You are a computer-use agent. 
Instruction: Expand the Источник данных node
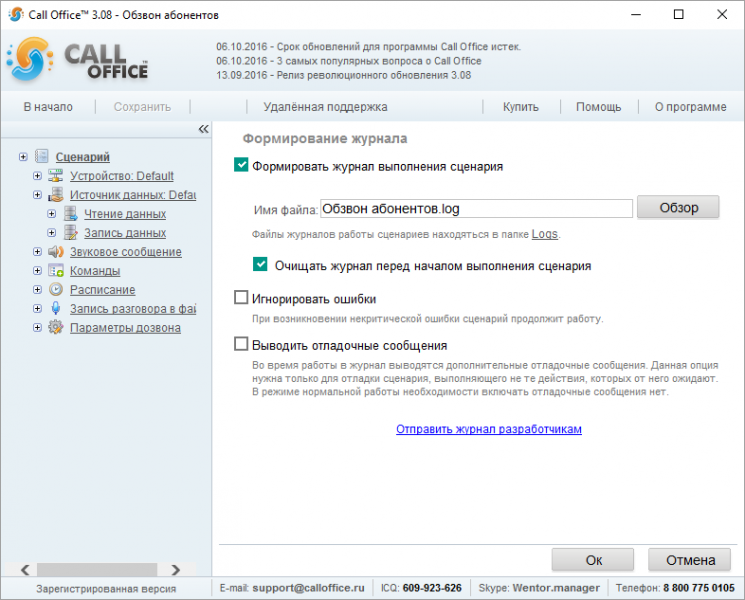37,195
